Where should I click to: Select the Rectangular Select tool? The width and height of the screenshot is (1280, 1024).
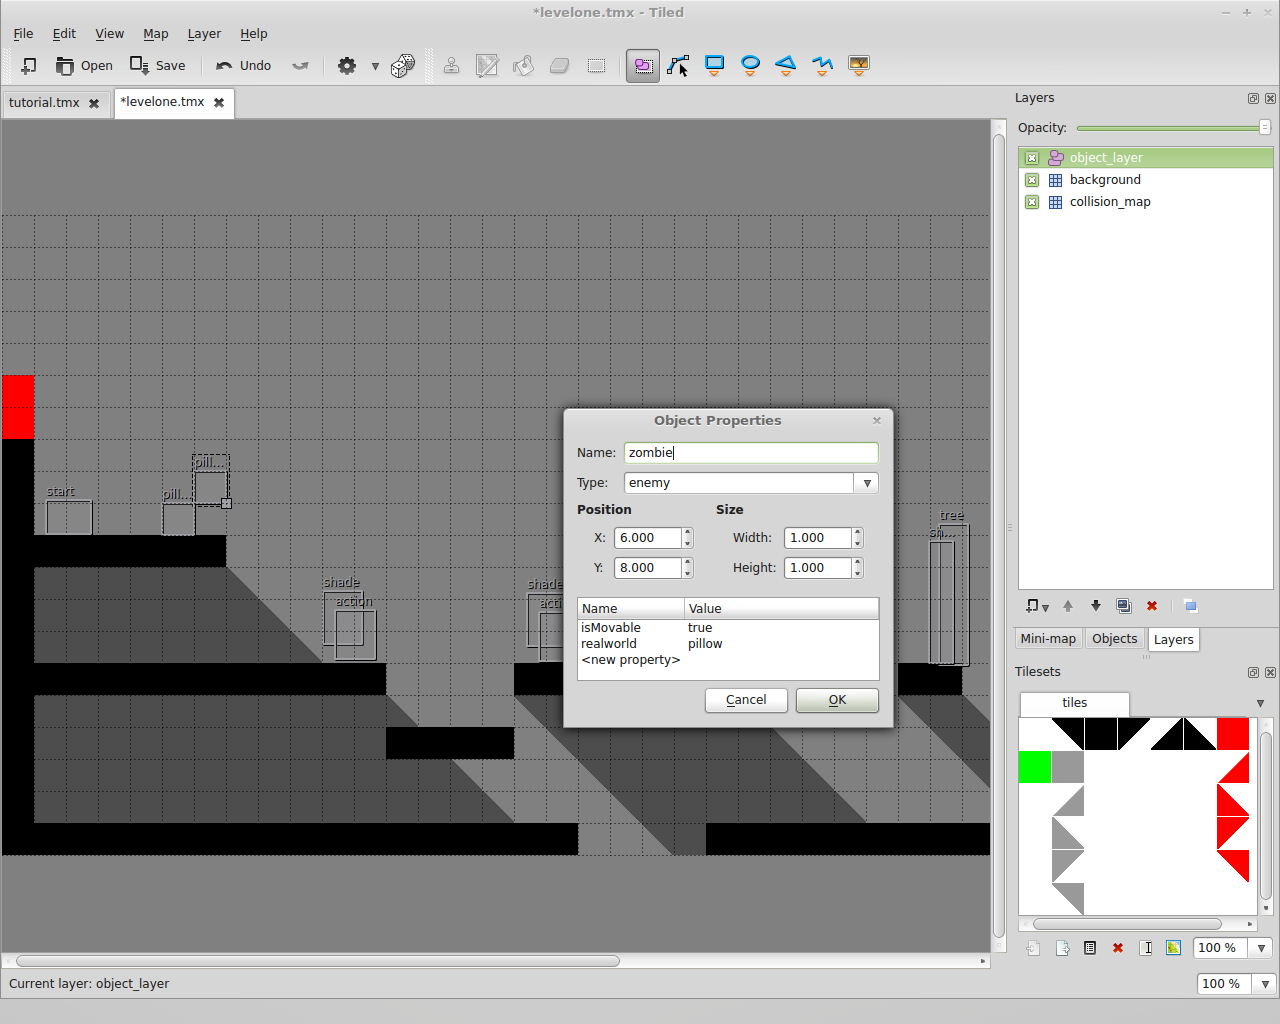coord(596,66)
